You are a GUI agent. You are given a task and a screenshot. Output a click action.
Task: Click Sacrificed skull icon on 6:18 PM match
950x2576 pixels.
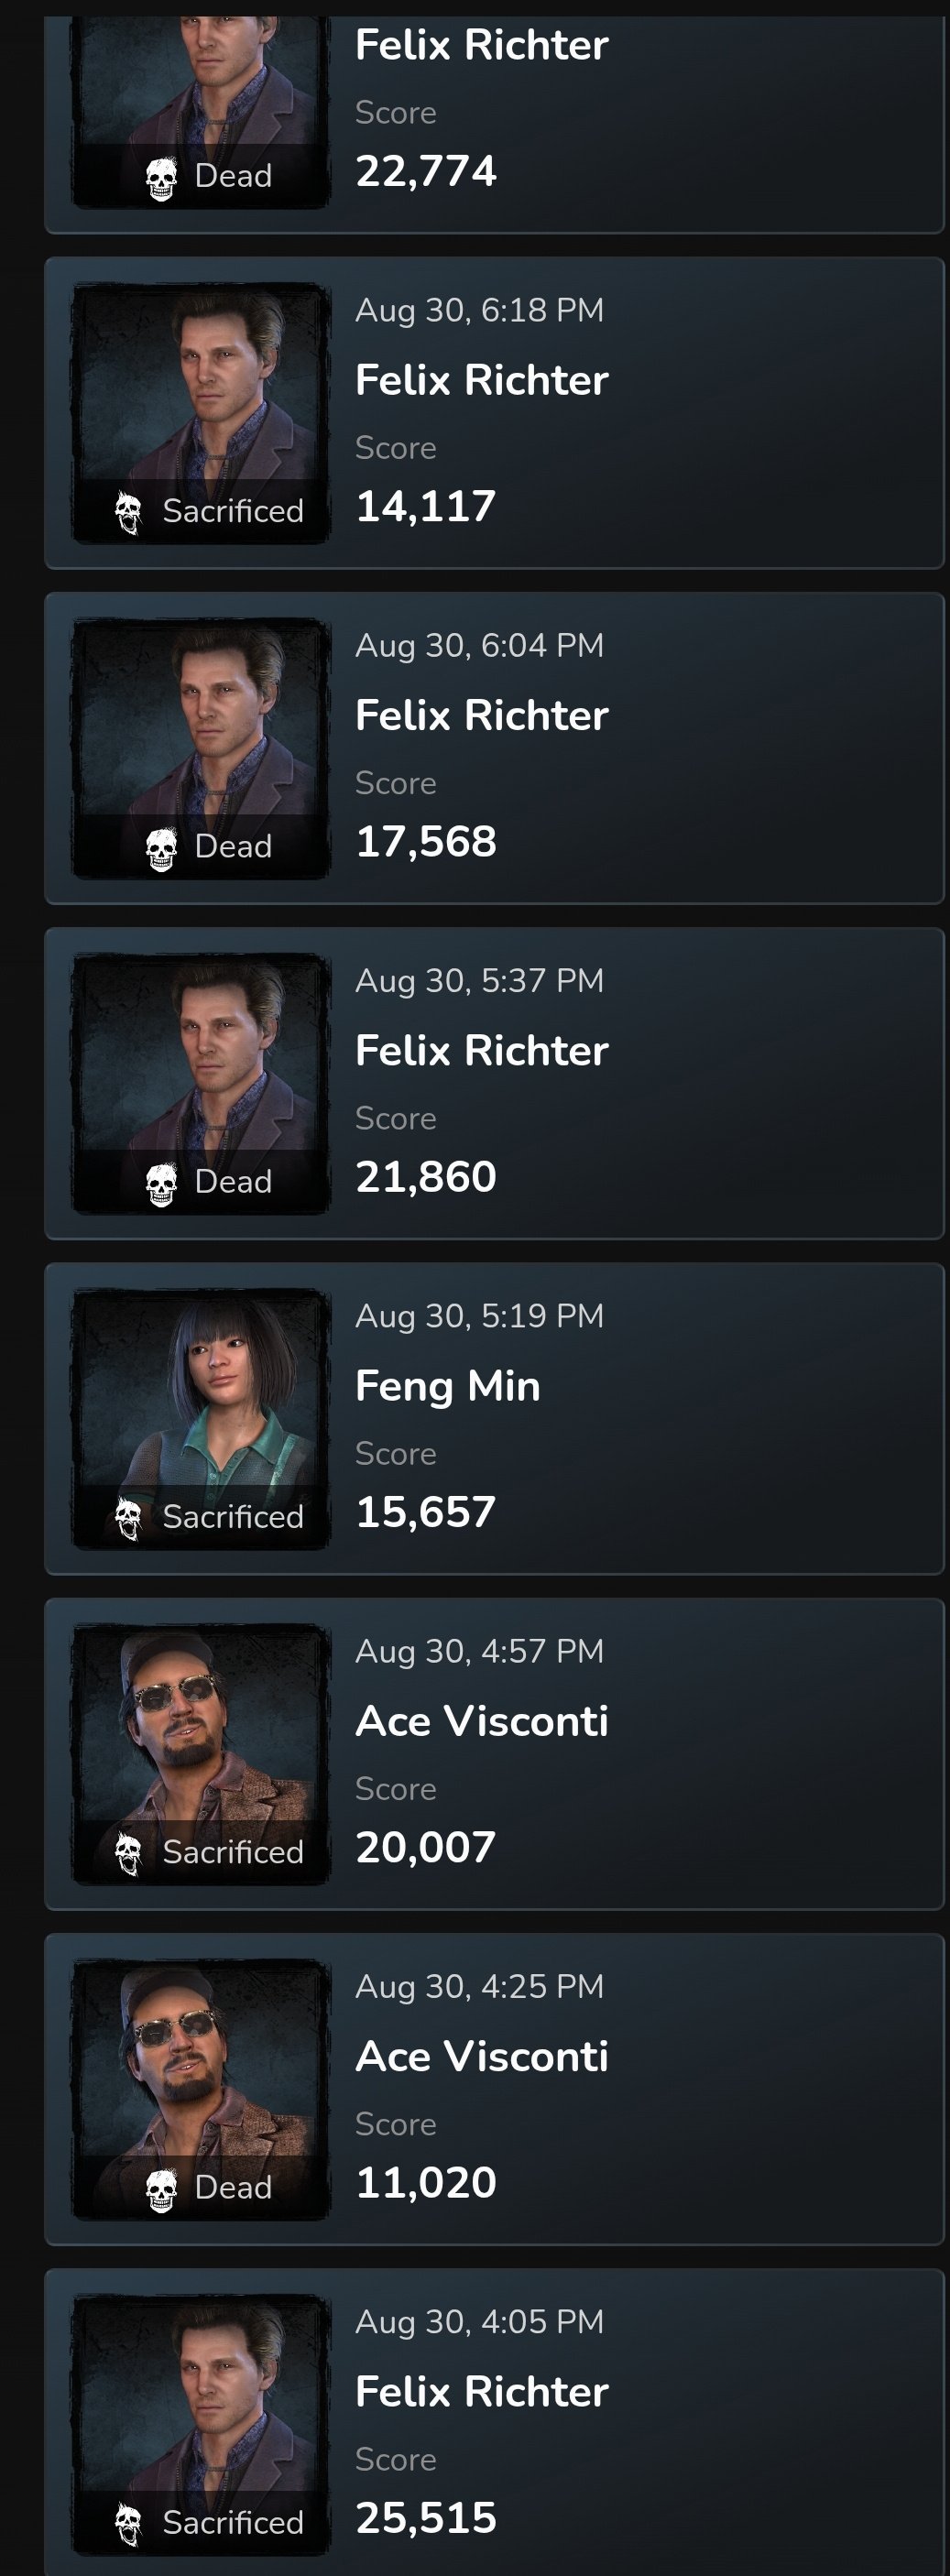[129, 513]
